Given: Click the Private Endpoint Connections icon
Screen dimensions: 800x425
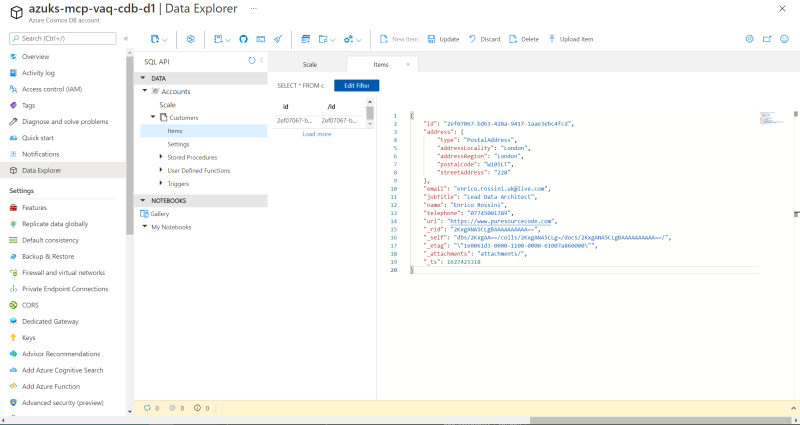Looking at the screenshot, I should [x=14, y=289].
